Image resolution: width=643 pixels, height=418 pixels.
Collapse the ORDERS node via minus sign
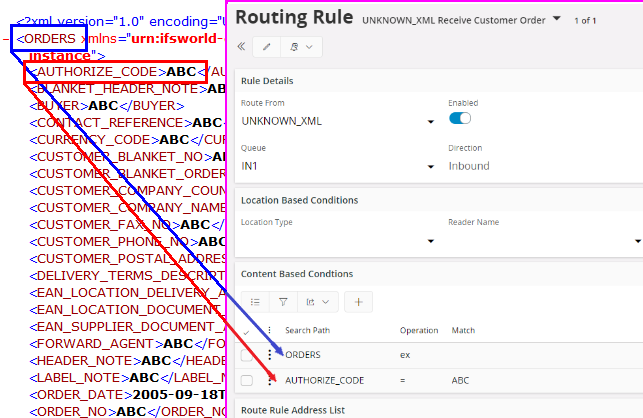[5, 39]
